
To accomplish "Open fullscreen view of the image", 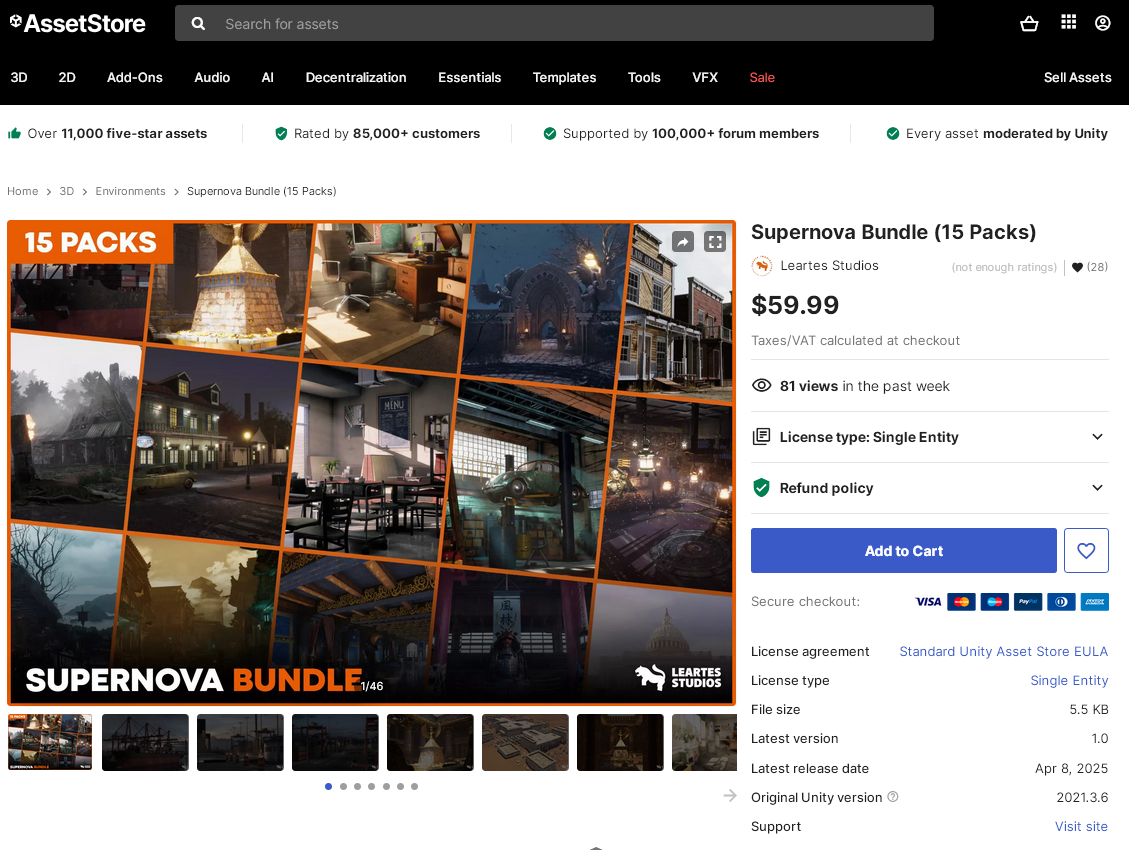I will [715, 242].
